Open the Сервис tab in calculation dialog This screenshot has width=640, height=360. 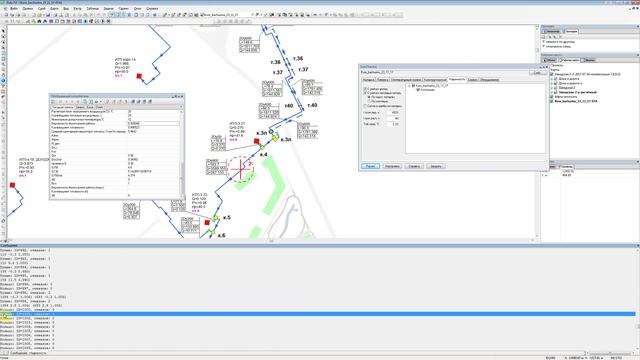[473, 80]
